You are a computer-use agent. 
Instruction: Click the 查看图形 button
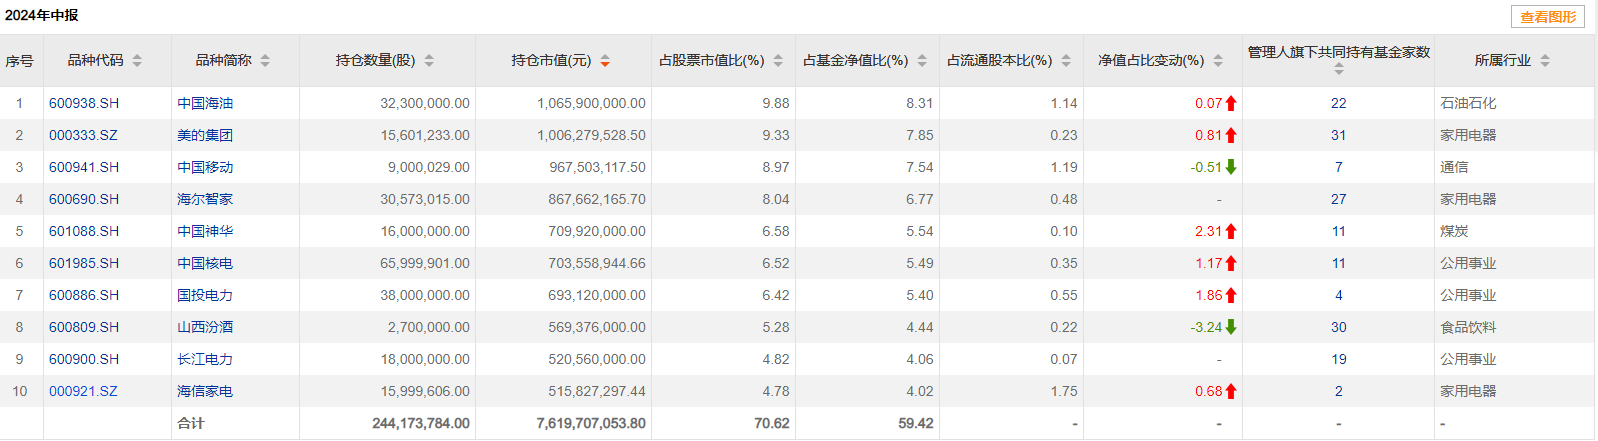(1547, 17)
